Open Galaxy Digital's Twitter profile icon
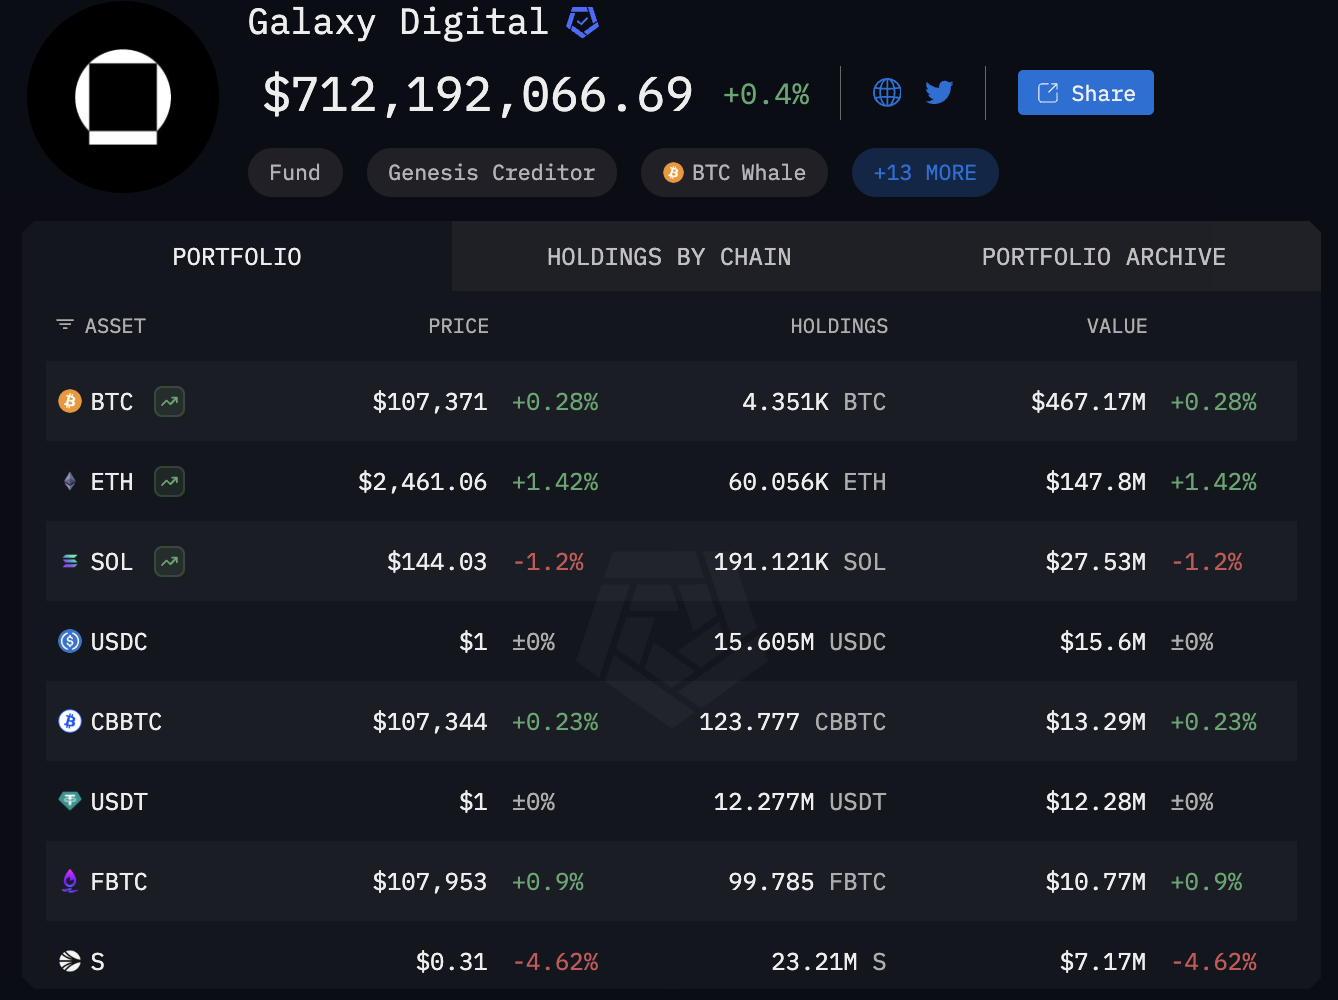Screen dimensions: 1338x1000 (x=939, y=93)
